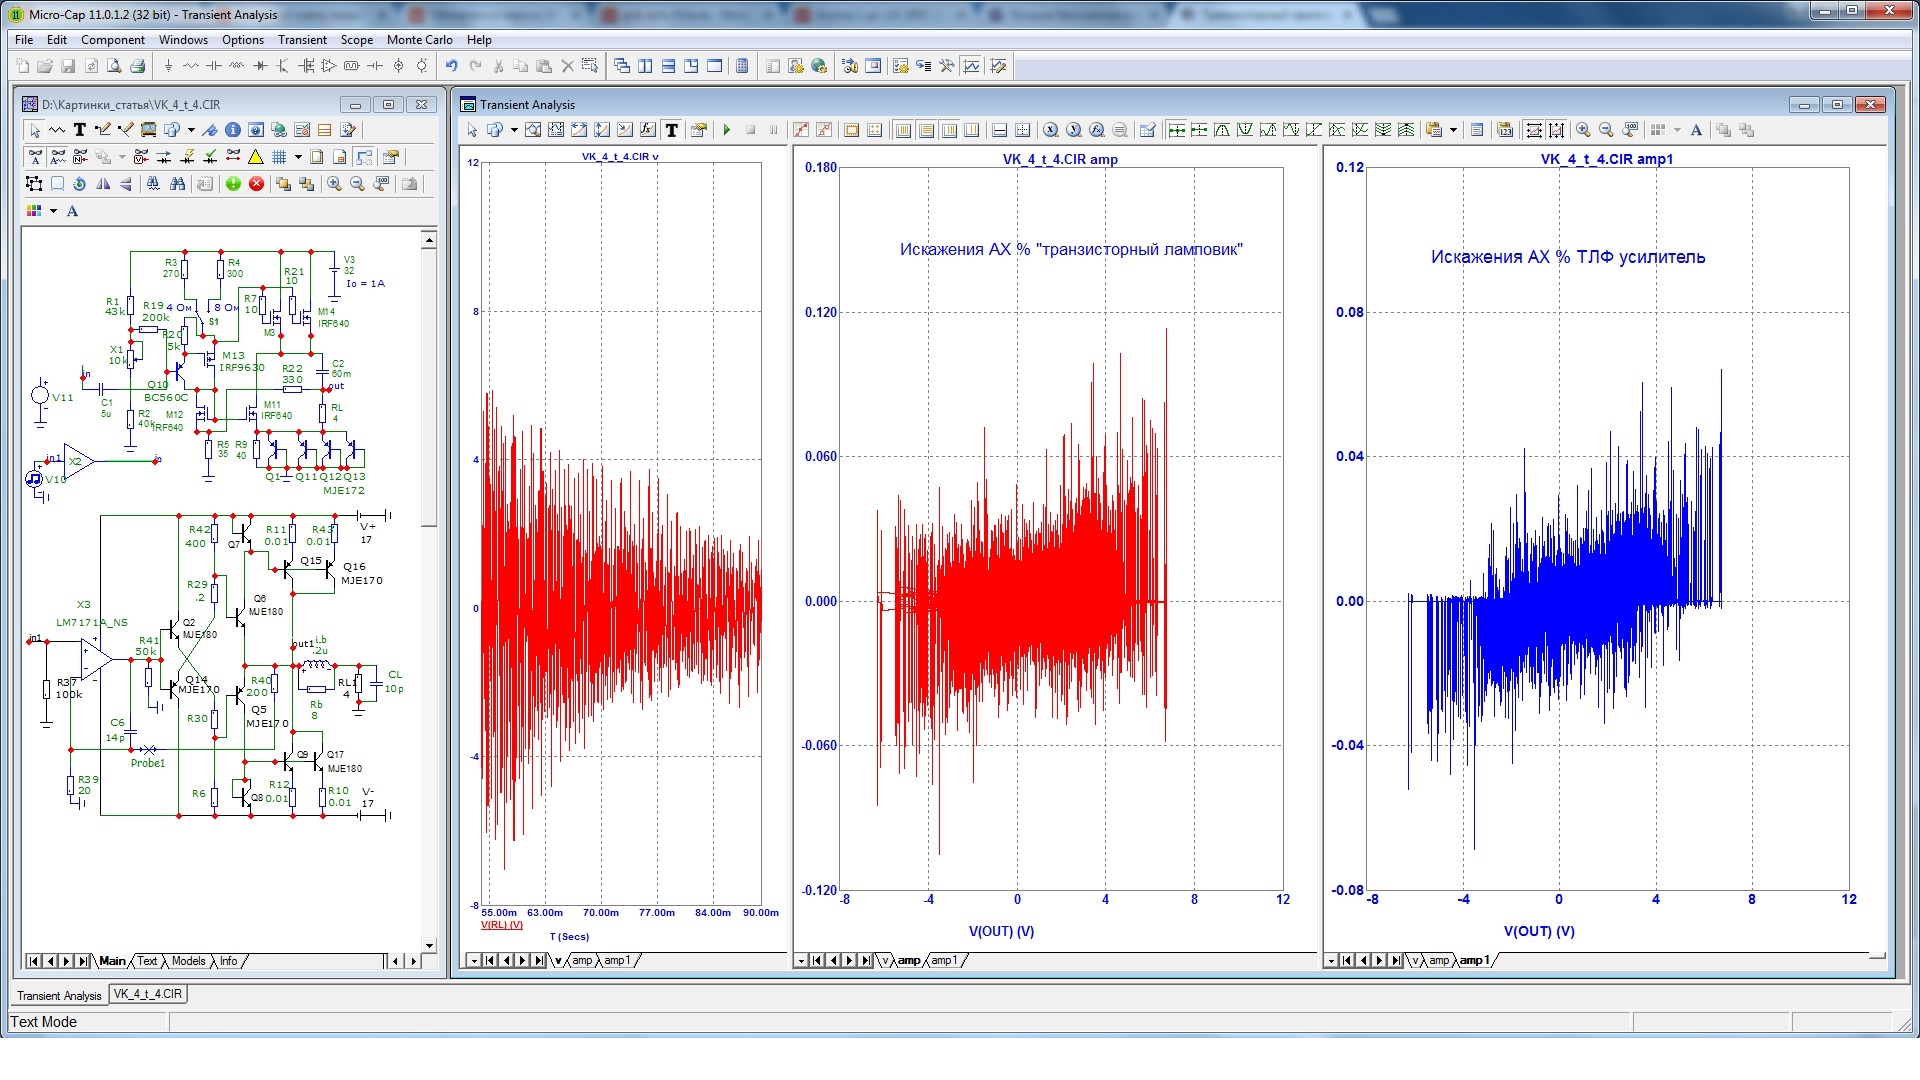Screen dimensions: 1920x1080
Task: Select Text mode tool in schematic toolbar
Action: [79, 130]
